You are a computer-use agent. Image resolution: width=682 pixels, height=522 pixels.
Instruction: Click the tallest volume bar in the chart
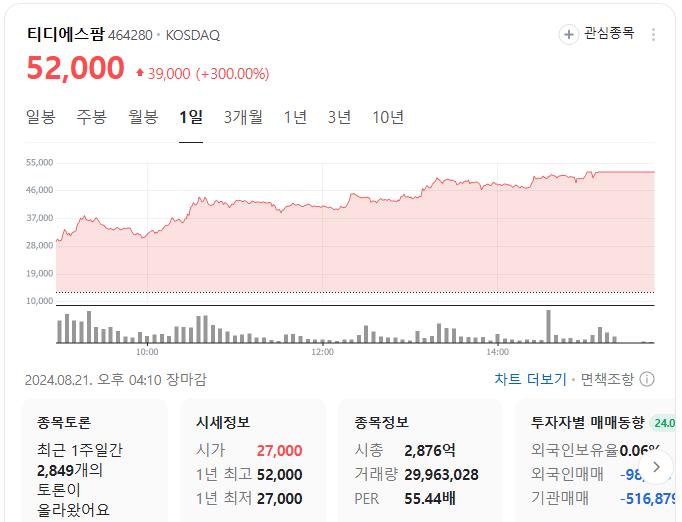[548, 327]
